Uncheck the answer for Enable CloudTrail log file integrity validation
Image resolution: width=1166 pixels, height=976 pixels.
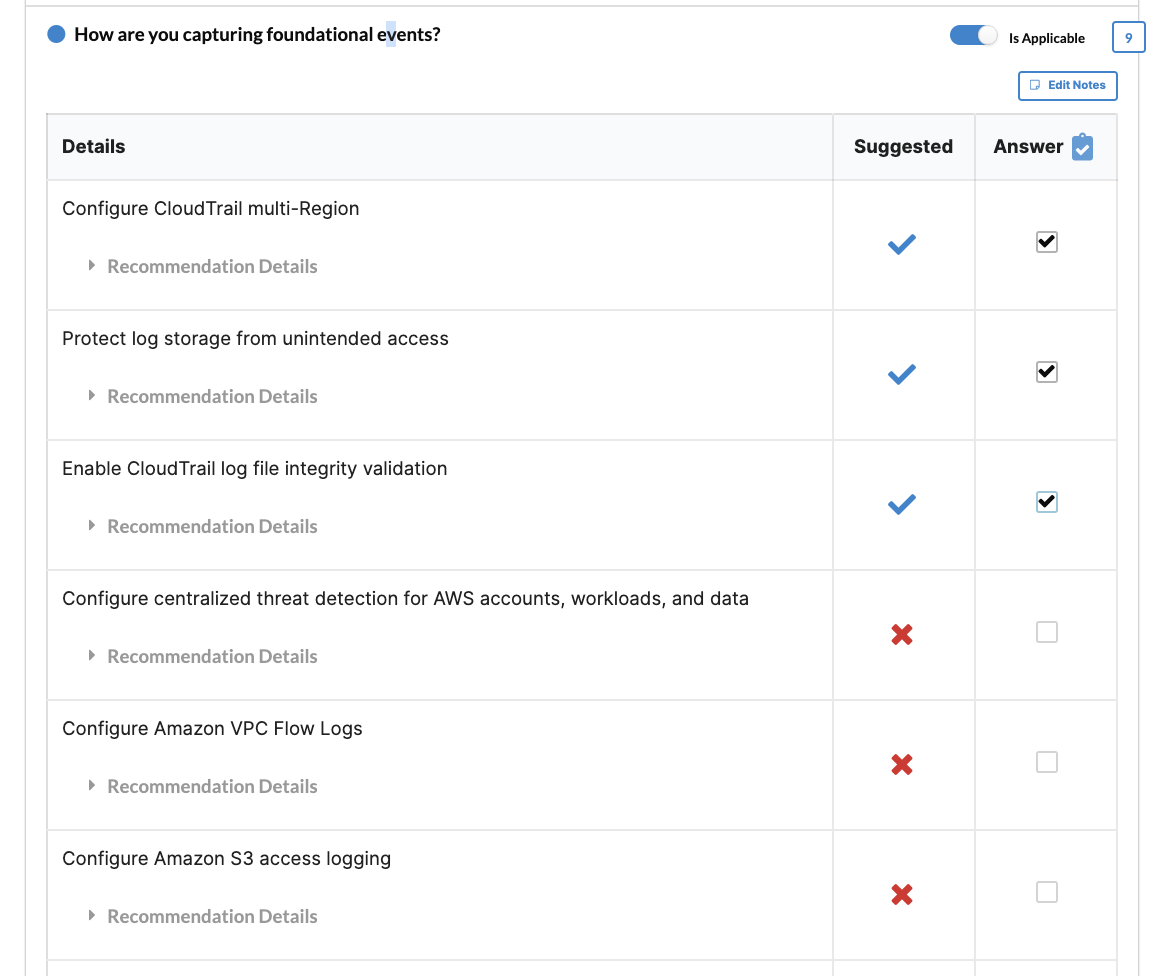[x=1046, y=502]
